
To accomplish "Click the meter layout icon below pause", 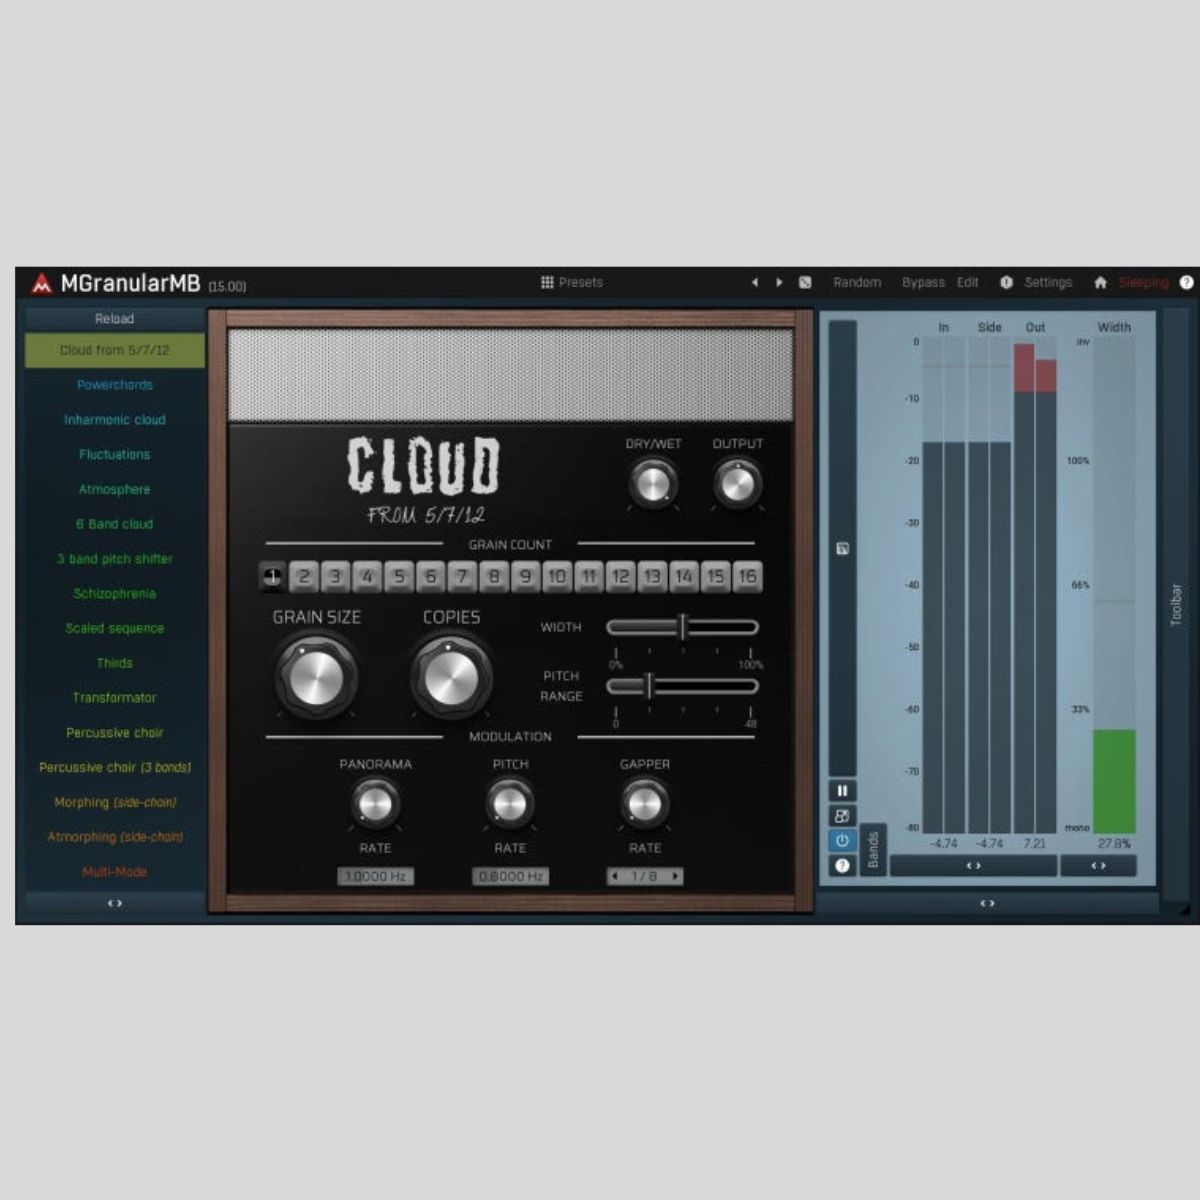I will tap(842, 816).
